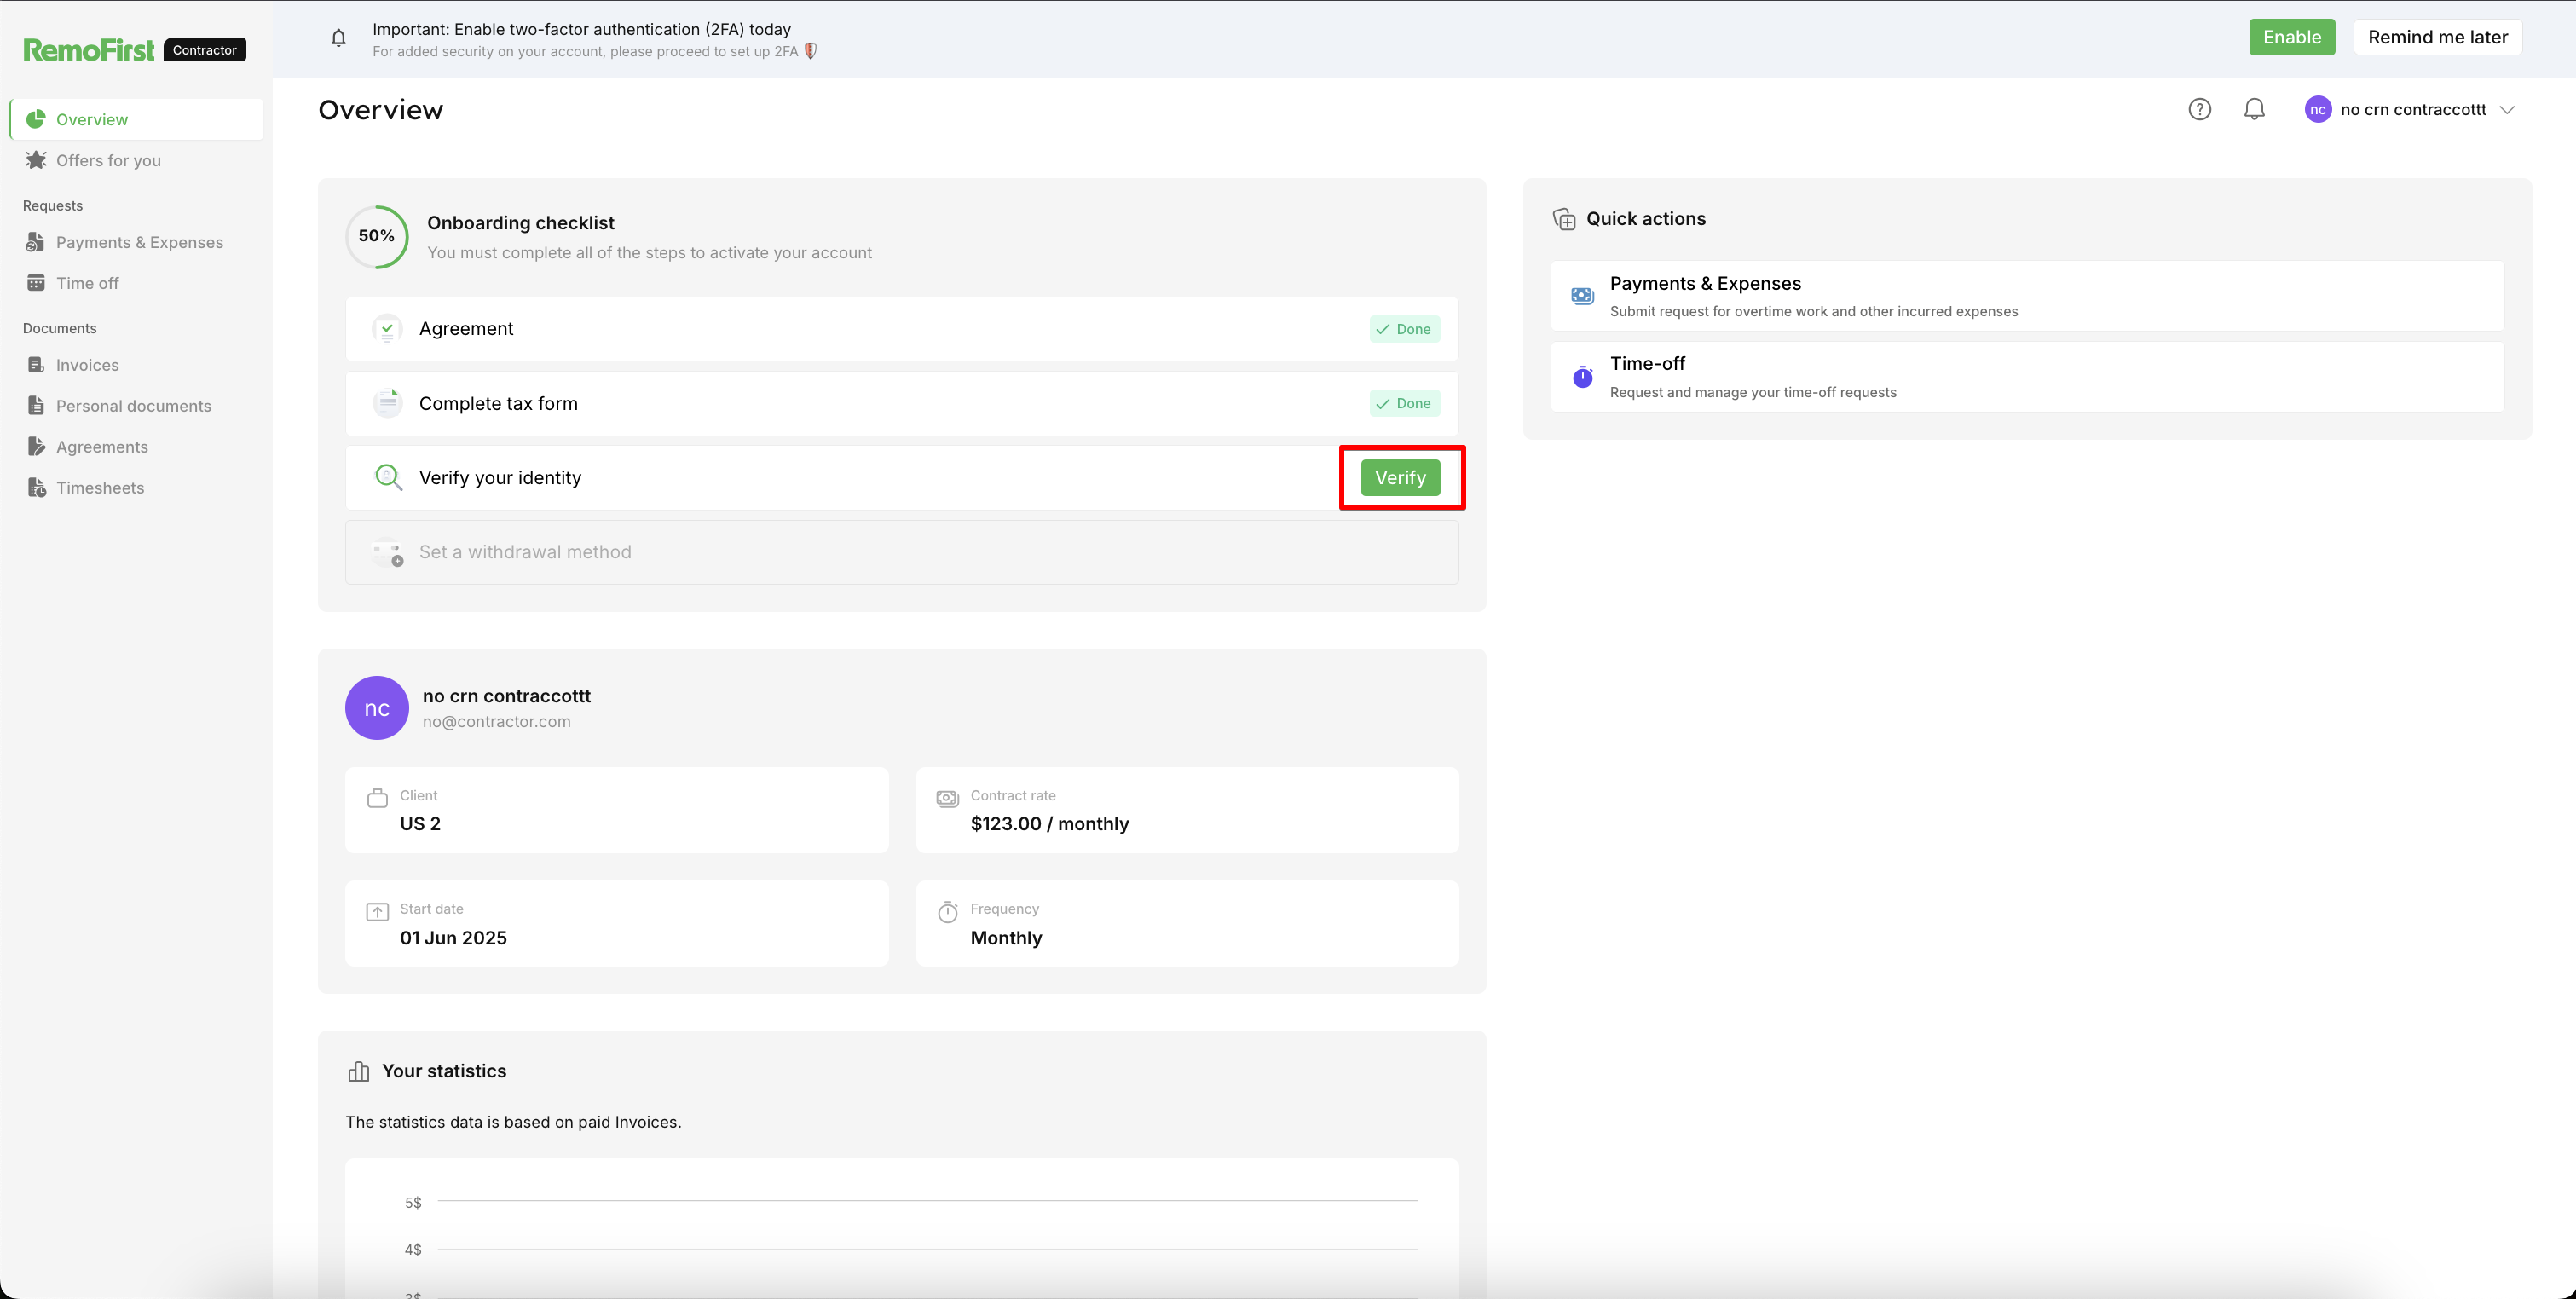Click the Start date calendar icon
Image resolution: width=2576 pixels, height=1299 pixels.
(377, 912)
